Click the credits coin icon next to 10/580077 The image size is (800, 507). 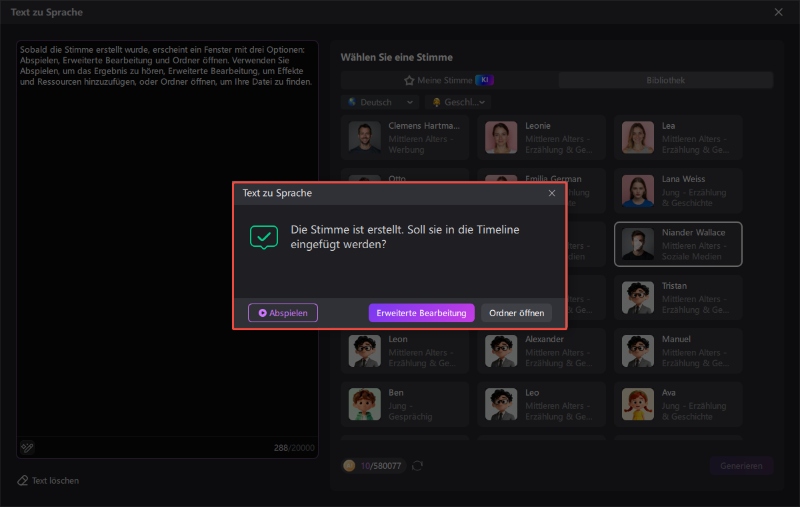pos(349,465)
